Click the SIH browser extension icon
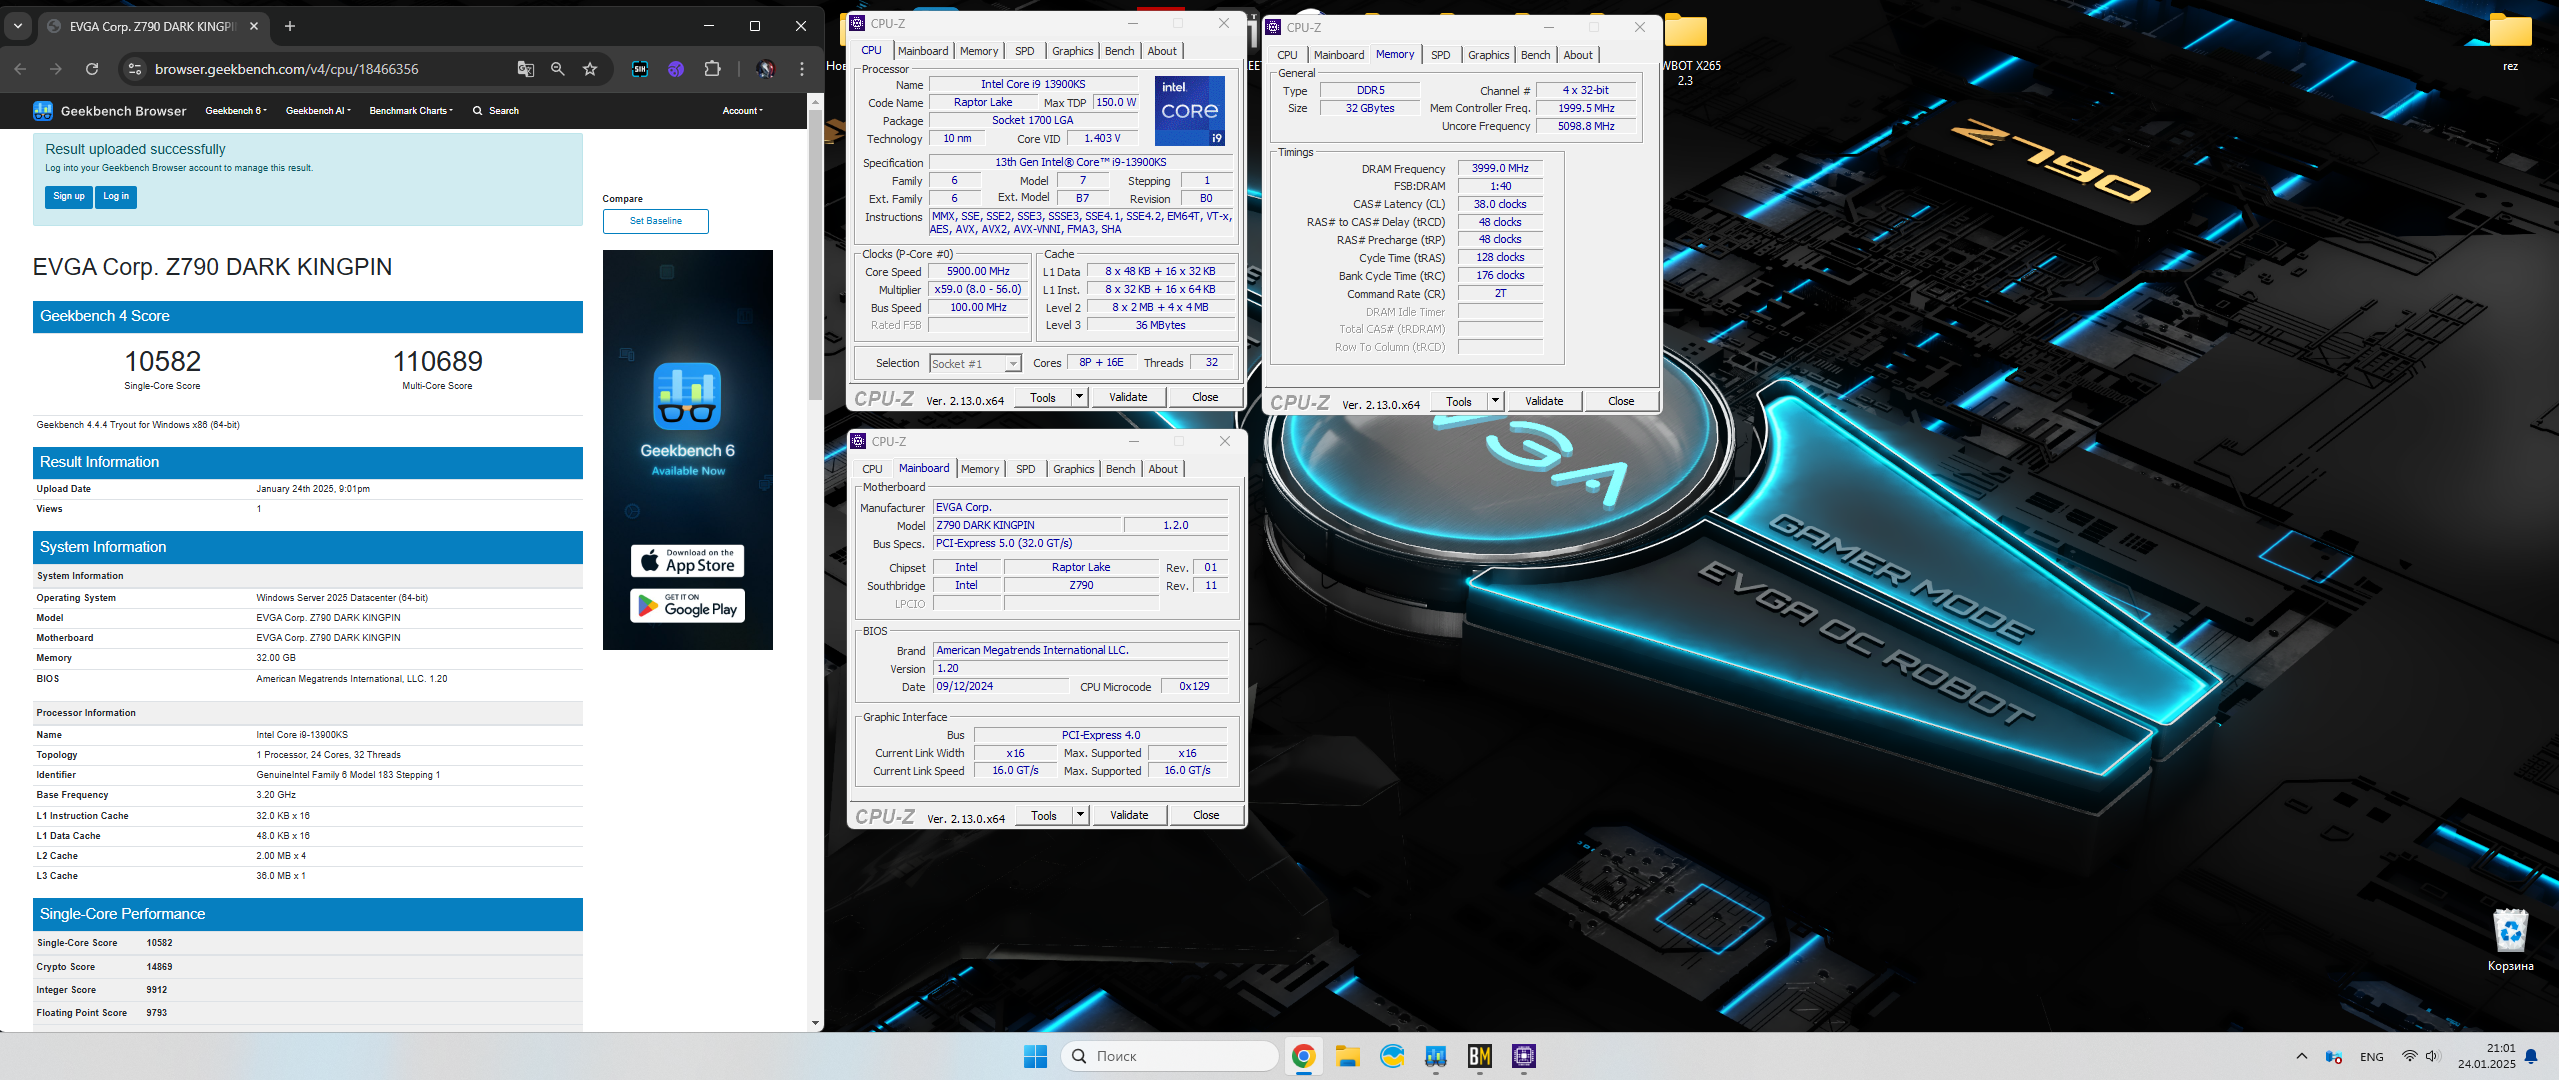 click(x=640, y=69)
